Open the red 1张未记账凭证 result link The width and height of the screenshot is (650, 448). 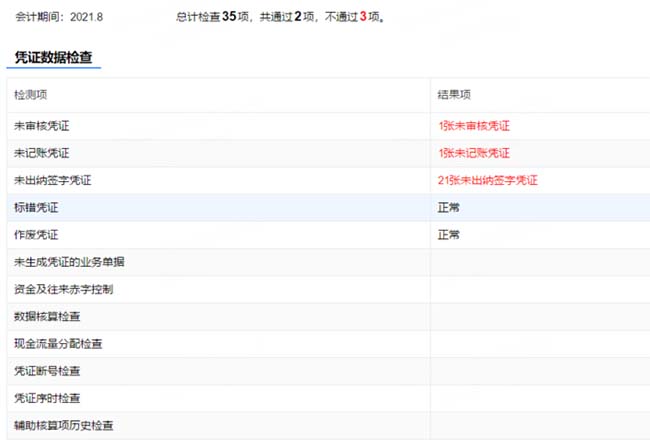tap(474, 153)
